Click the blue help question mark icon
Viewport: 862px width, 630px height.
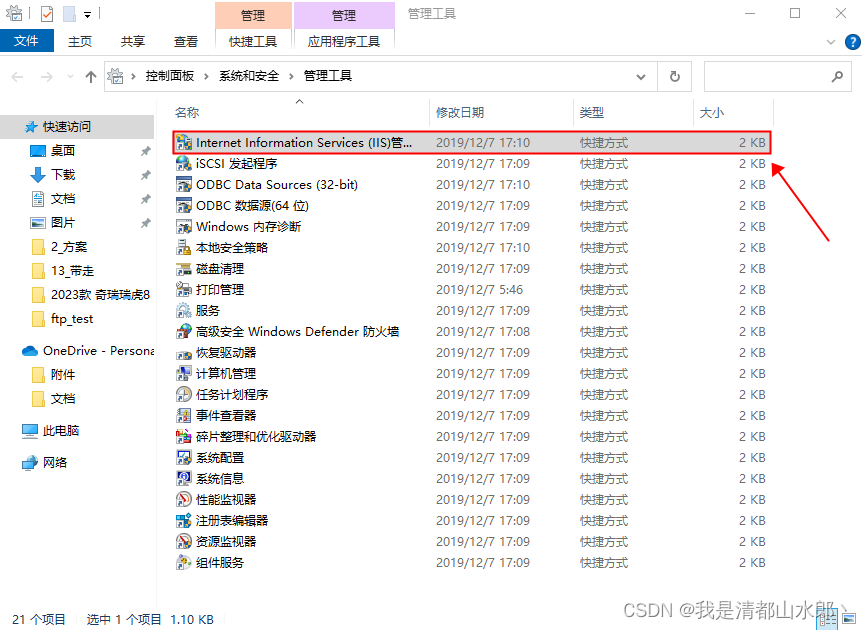(853, 42)
